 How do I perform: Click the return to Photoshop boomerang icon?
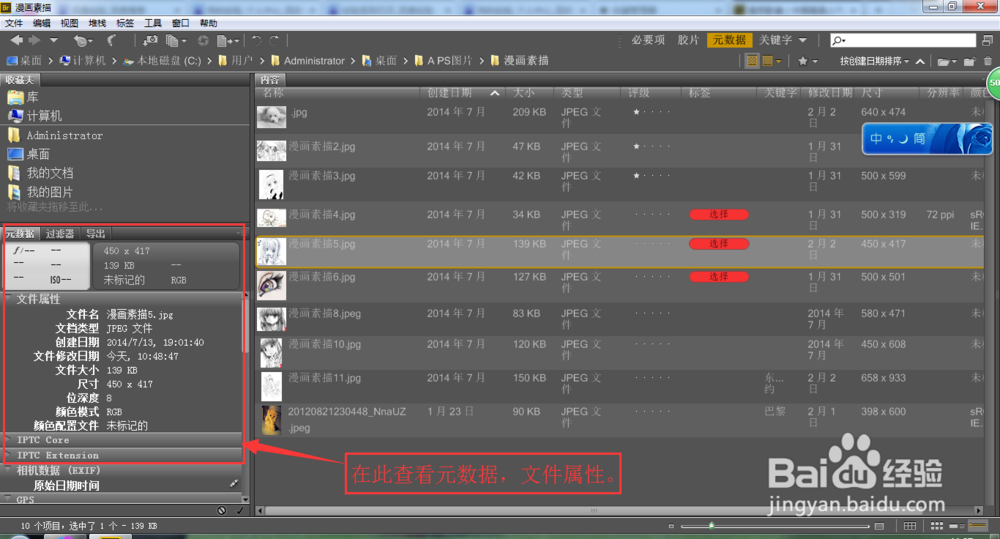pyautogui.click(x=112, y=41)
